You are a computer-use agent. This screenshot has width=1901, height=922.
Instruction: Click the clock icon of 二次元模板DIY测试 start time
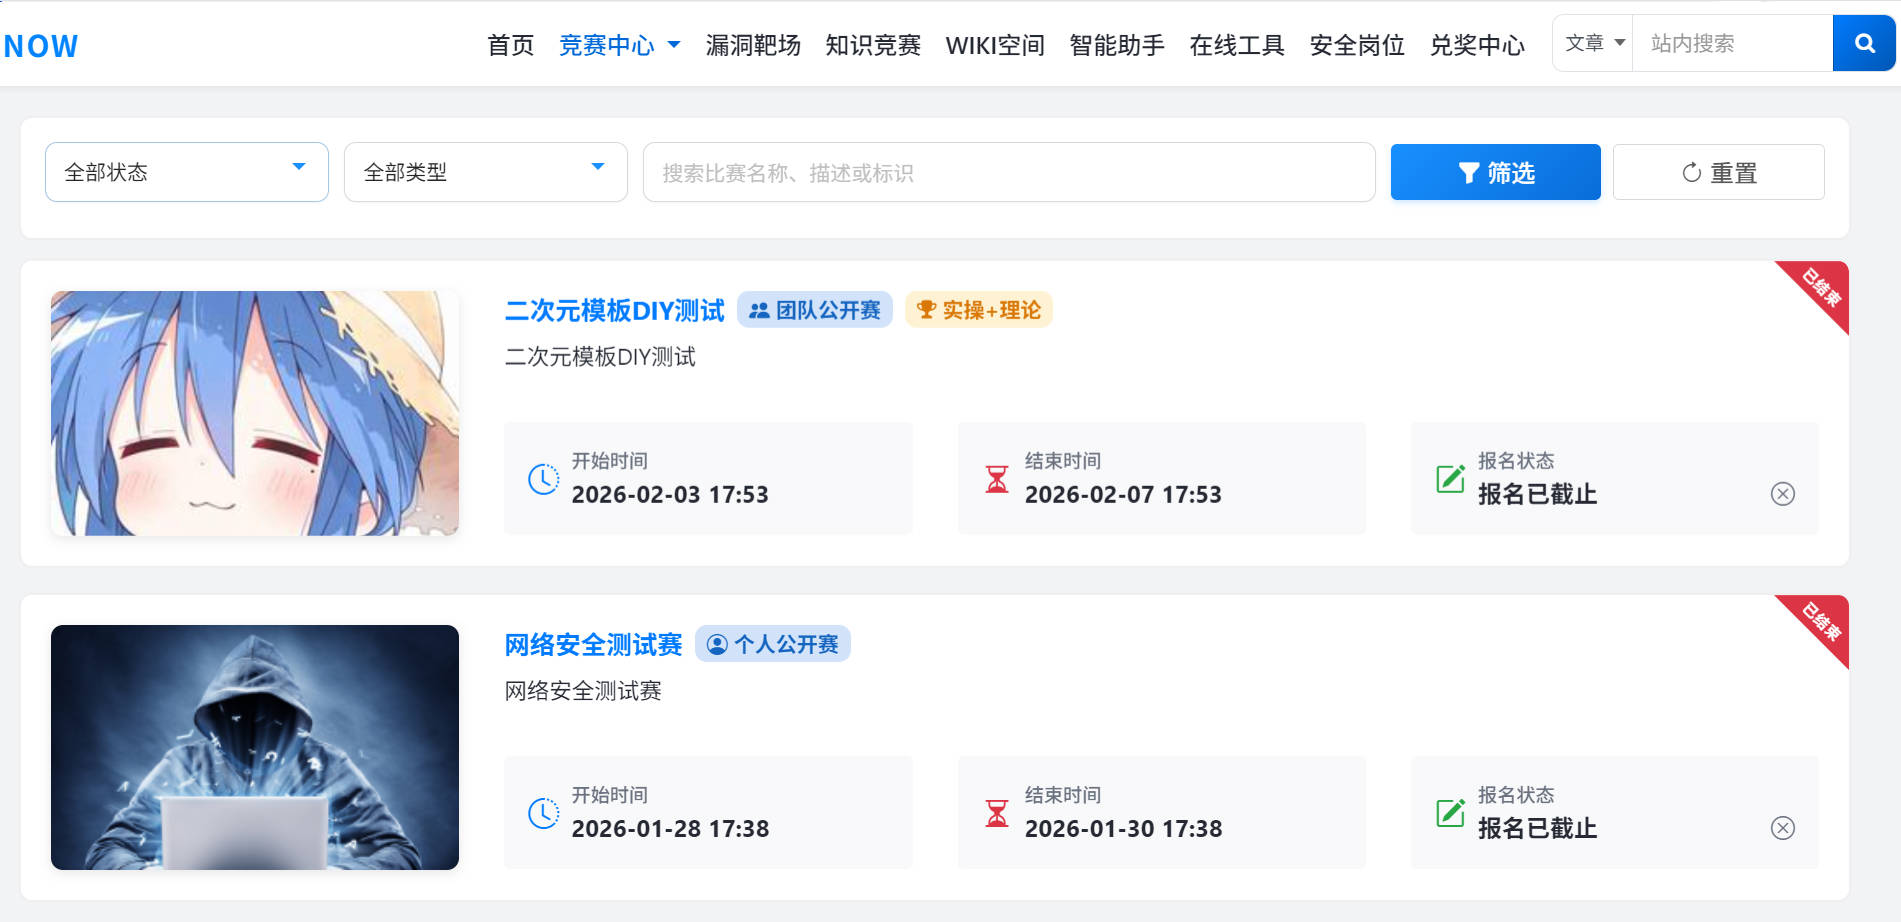543,479
